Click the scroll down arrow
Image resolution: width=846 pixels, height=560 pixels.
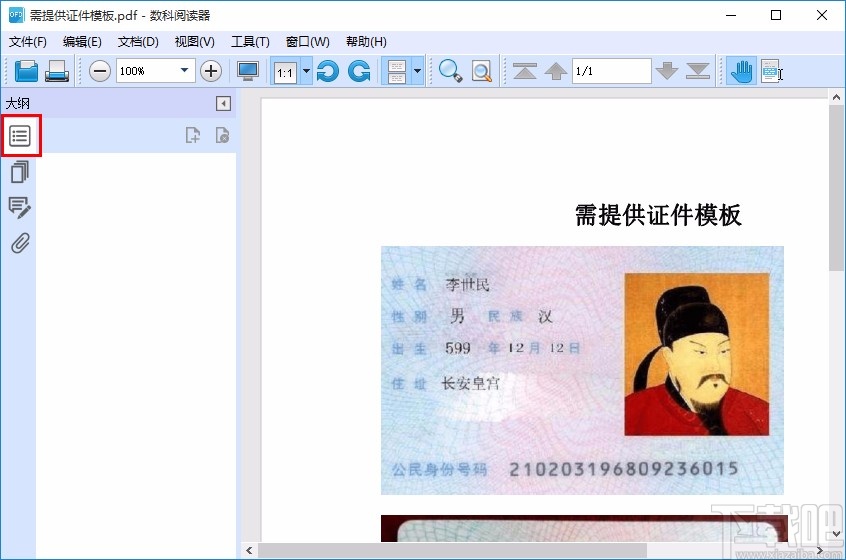(x=836, y=534)
